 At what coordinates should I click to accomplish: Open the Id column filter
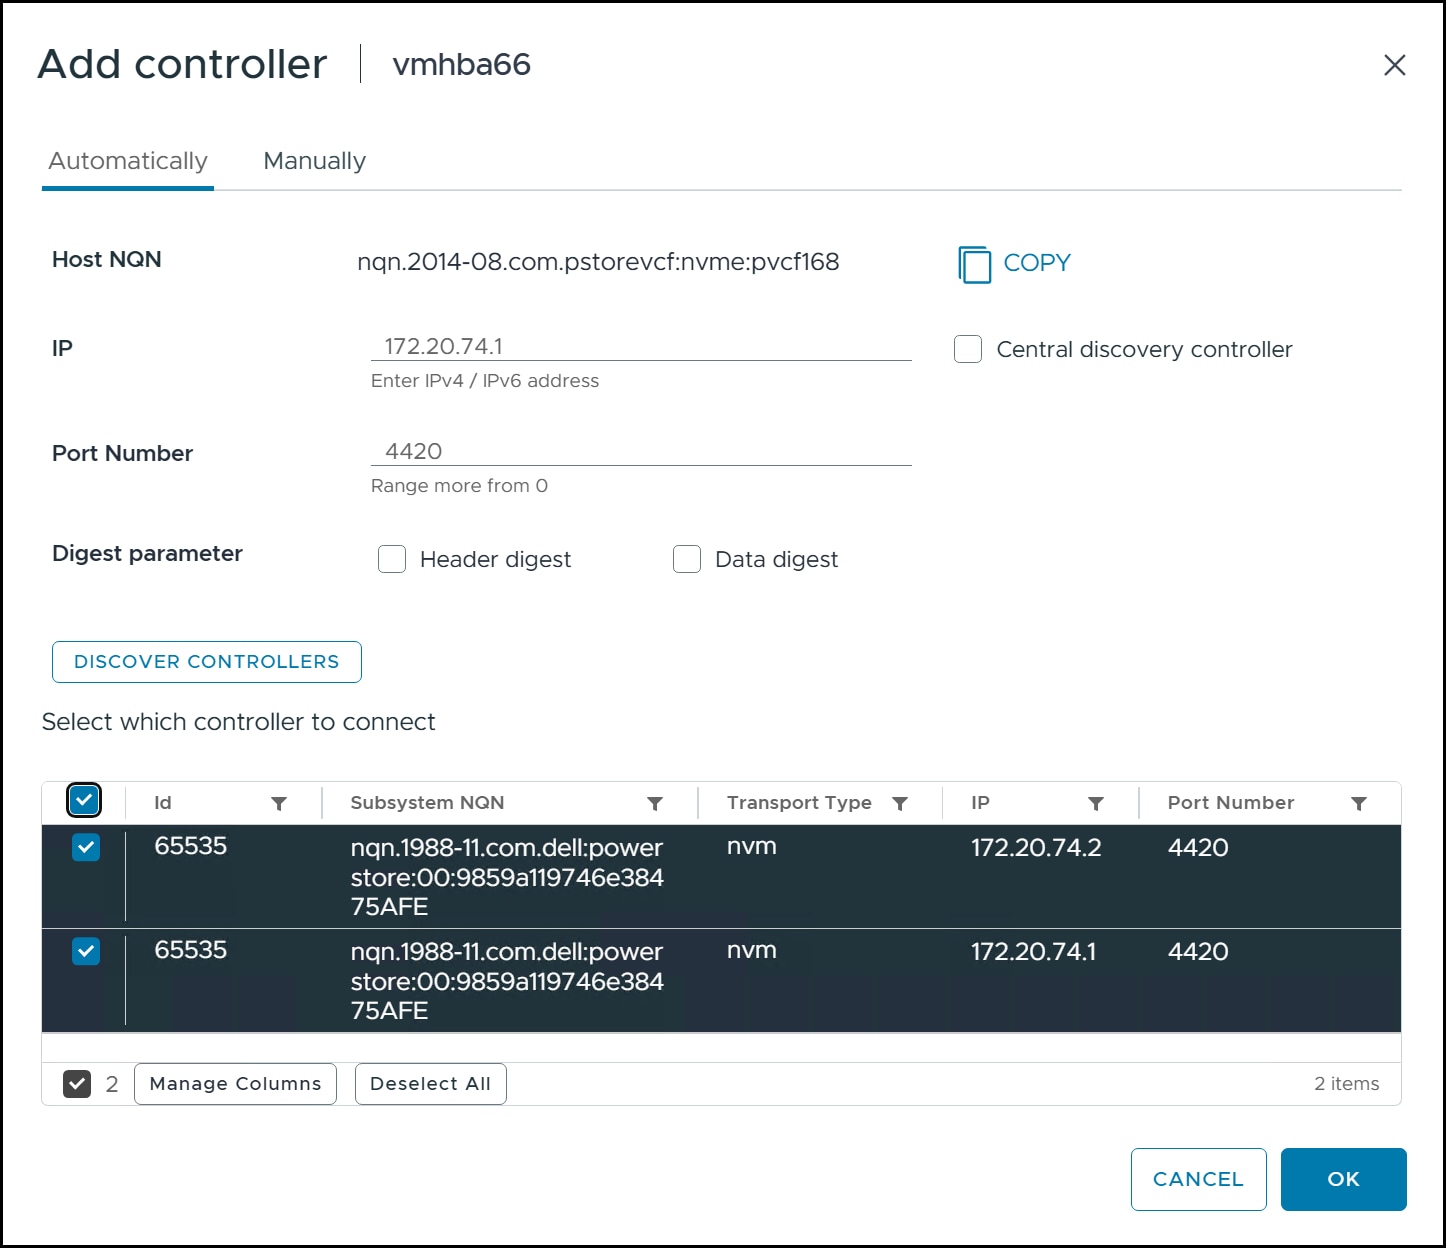click(x=279, y=803)
